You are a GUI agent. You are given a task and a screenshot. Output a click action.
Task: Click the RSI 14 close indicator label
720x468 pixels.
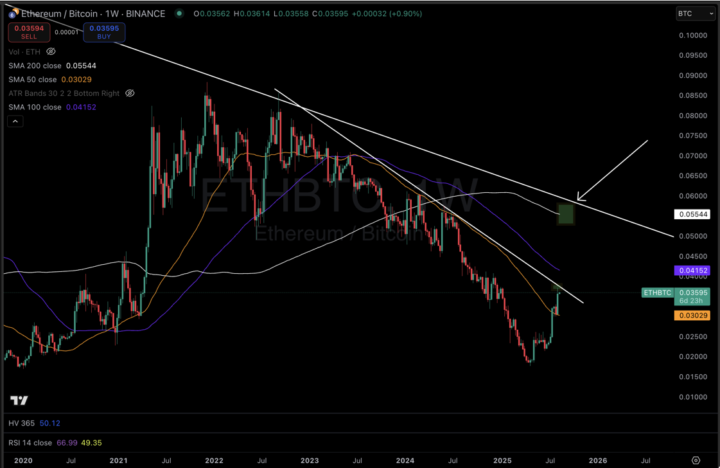(x=30, y=443)
